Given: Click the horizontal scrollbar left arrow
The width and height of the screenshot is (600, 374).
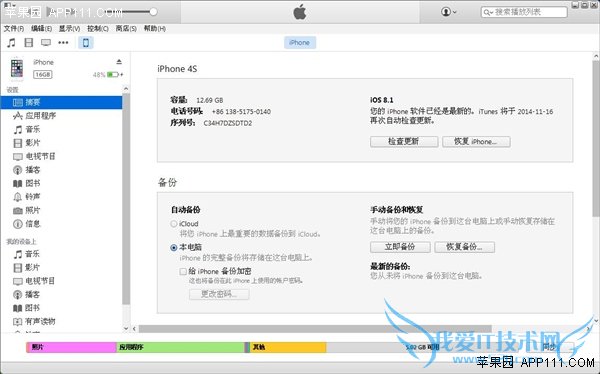Looking at the screenshot, I should [x=134, y=328].
